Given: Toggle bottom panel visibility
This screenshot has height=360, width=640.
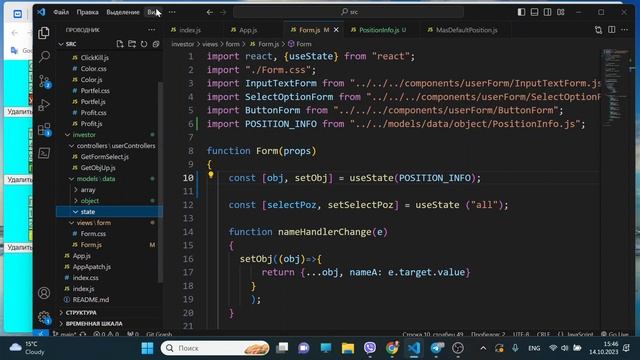Looking at the screenshot, I should pos(535,12).
